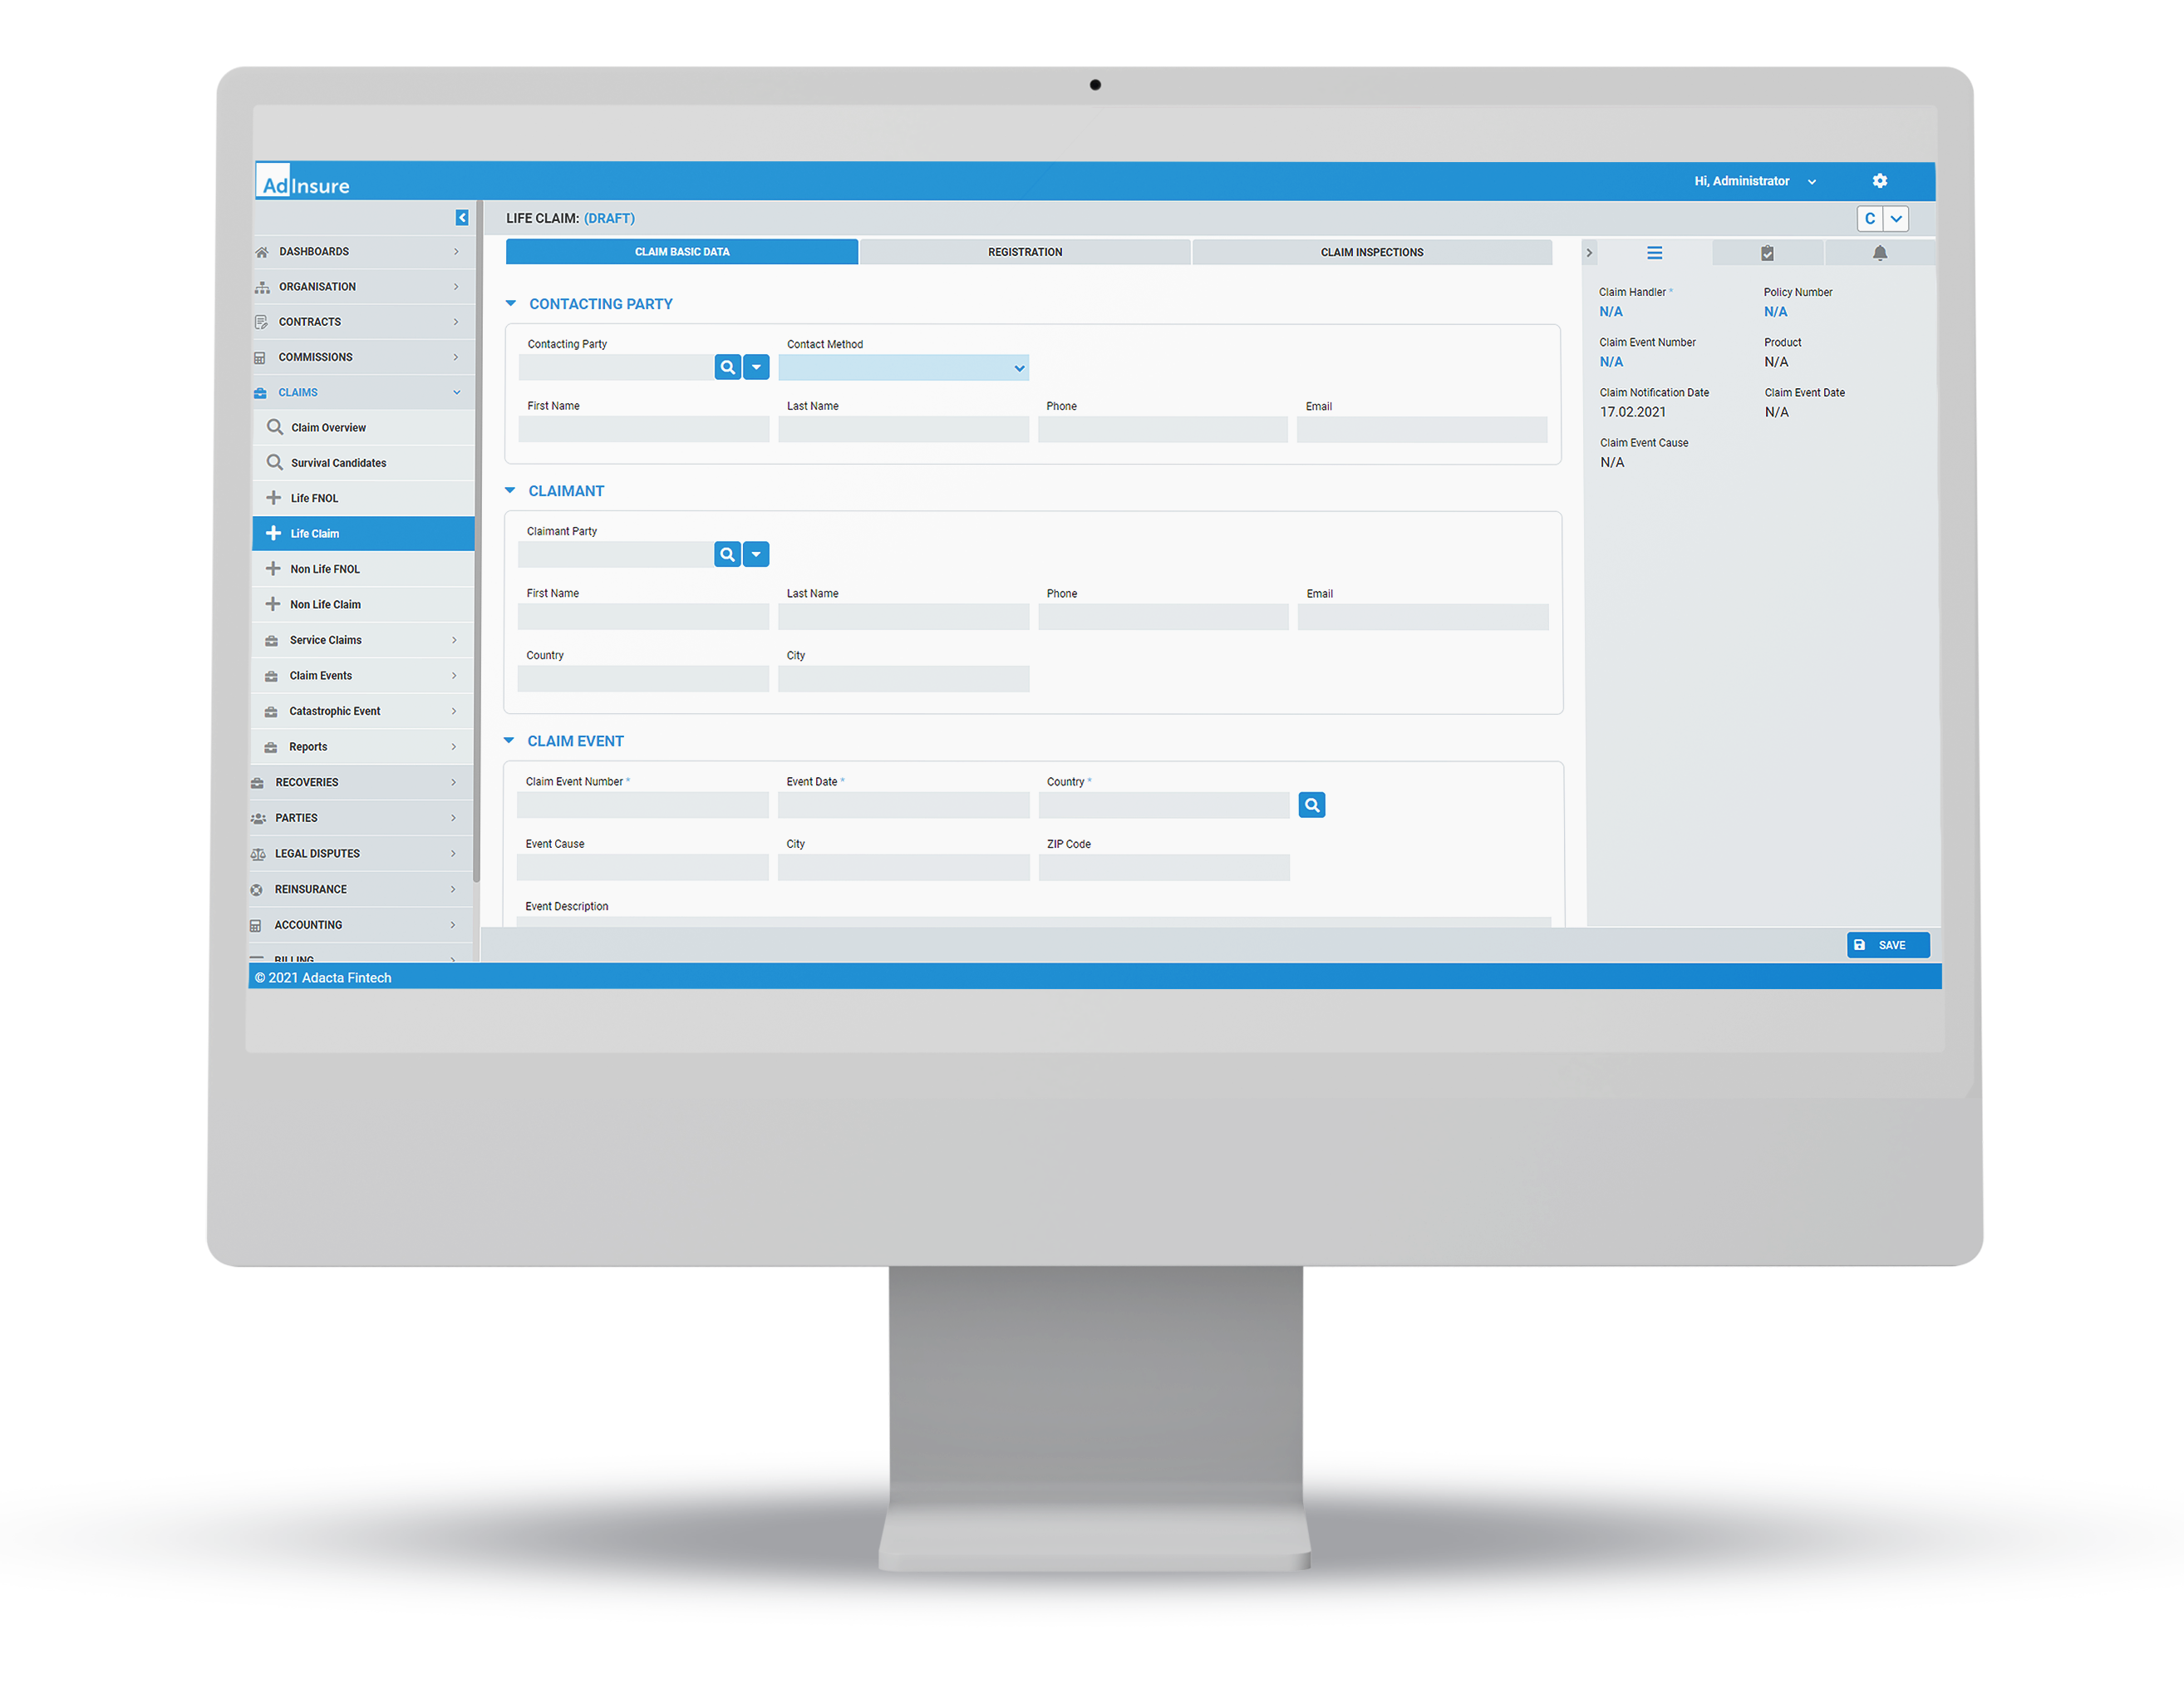Toggle the Contacting Party section collapse

point(512,303)
